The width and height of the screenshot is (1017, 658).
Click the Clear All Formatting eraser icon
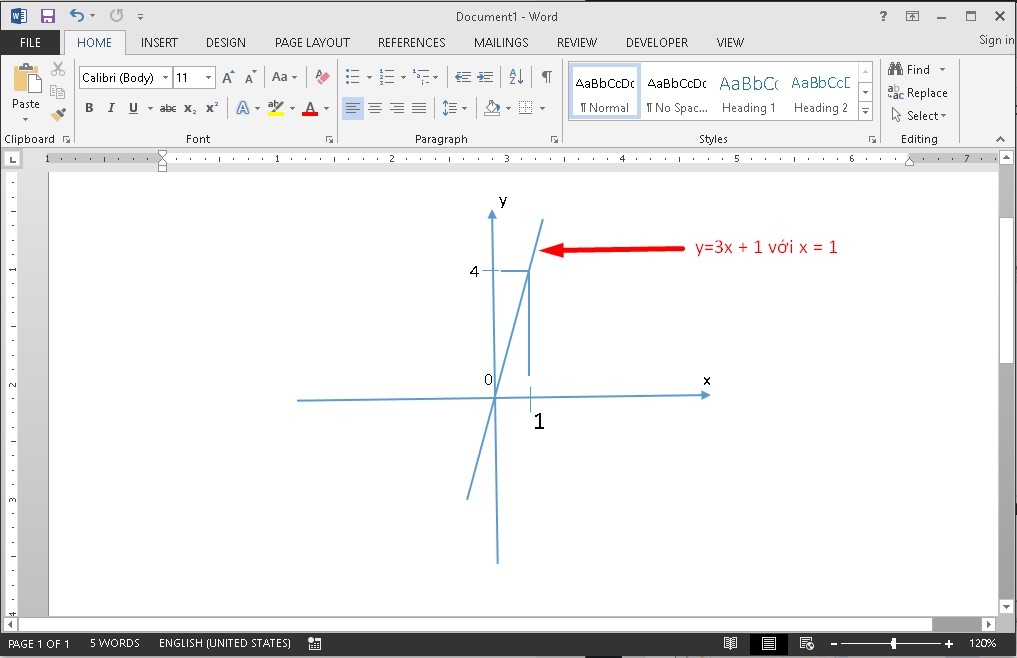click(322, 77)
